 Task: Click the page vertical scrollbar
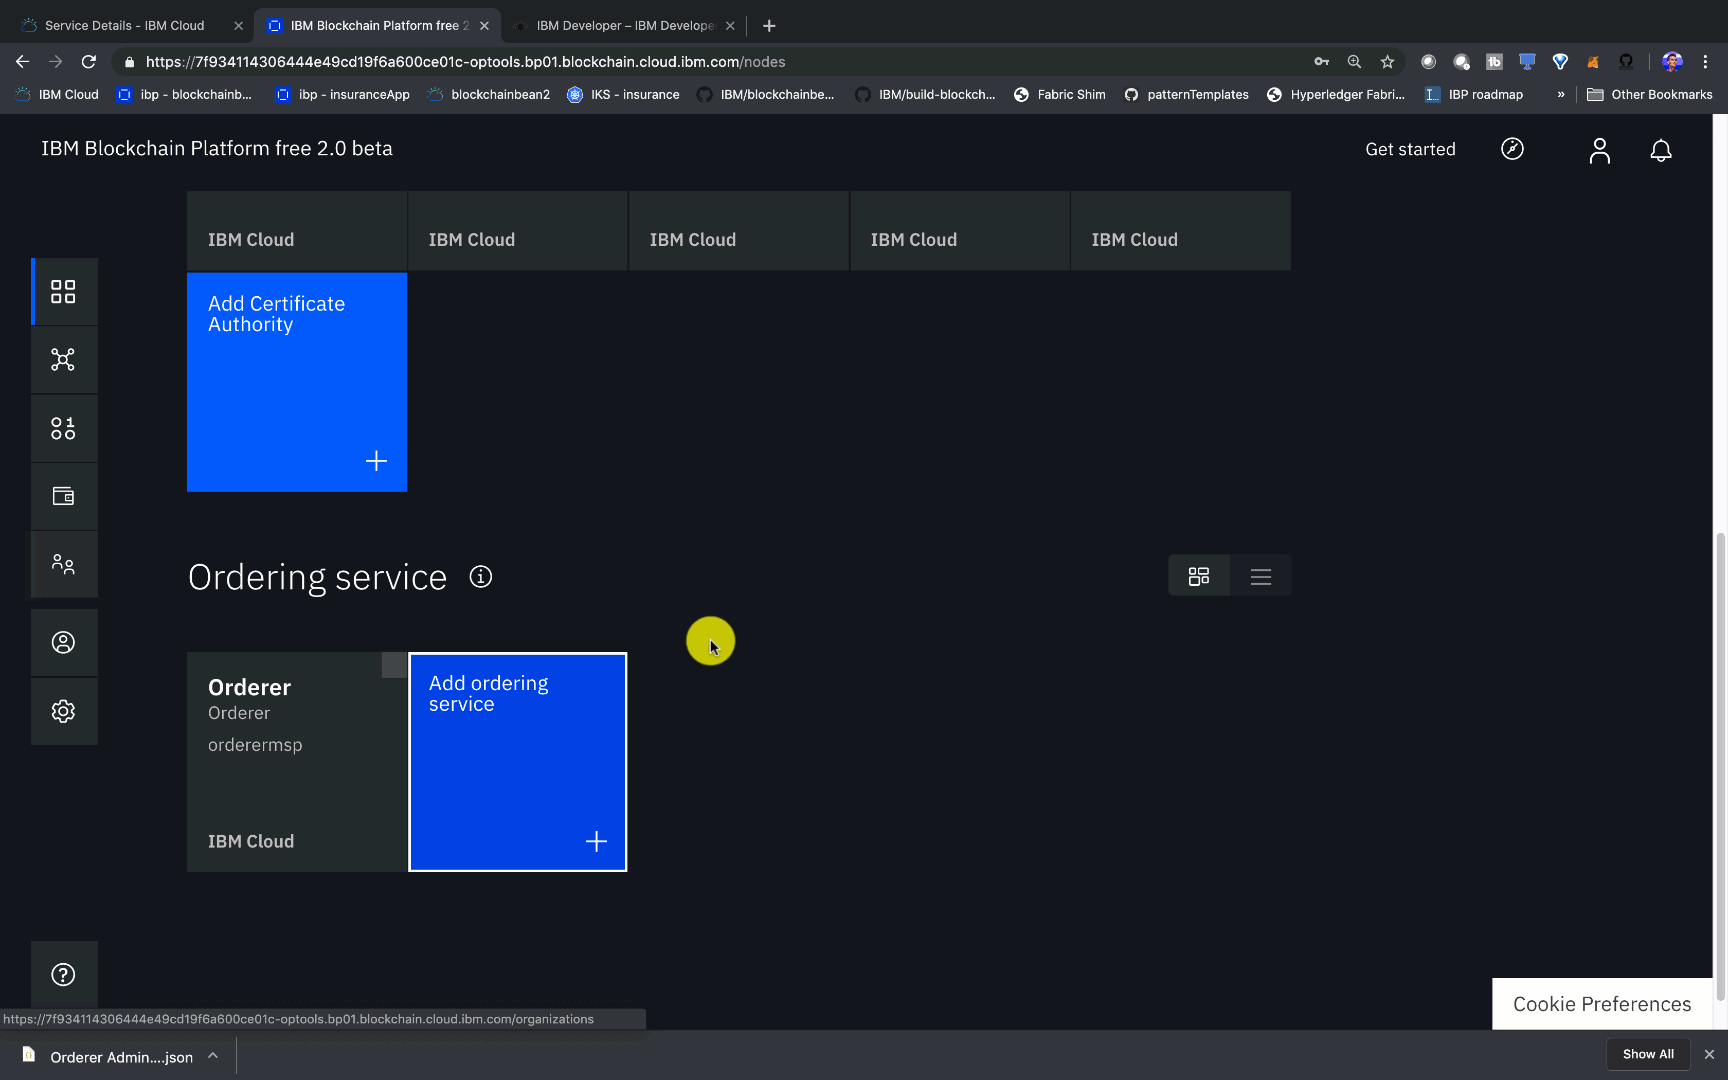[x=1720, y=765]
